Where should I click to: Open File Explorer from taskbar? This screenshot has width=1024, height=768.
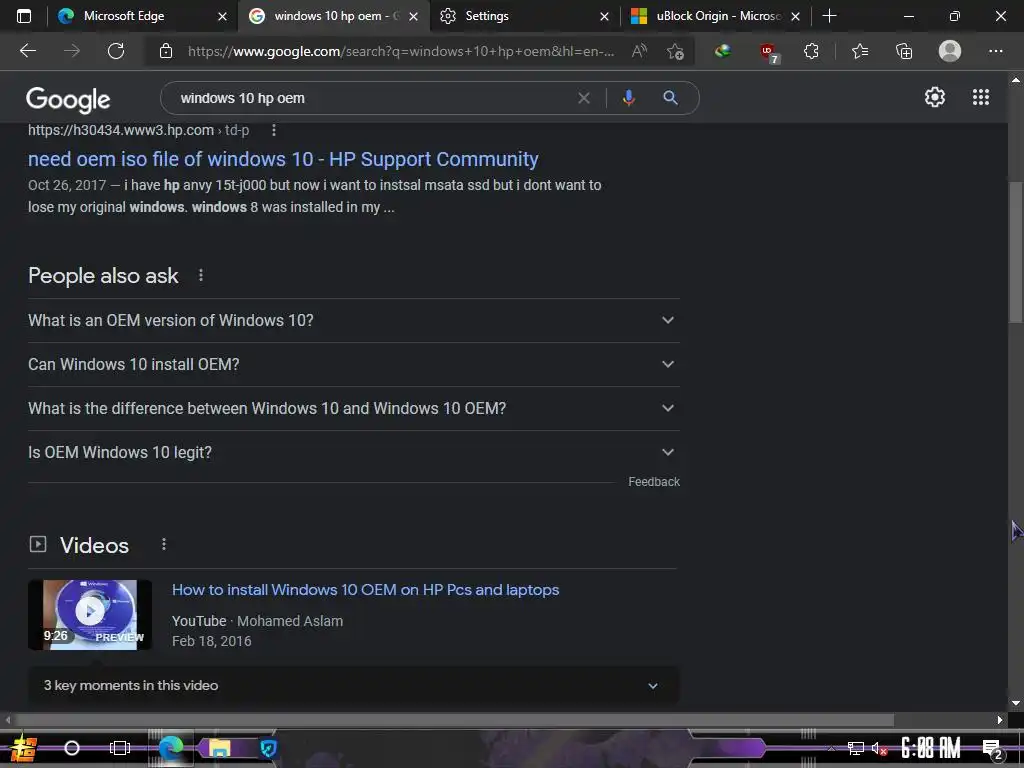(219, 748)
